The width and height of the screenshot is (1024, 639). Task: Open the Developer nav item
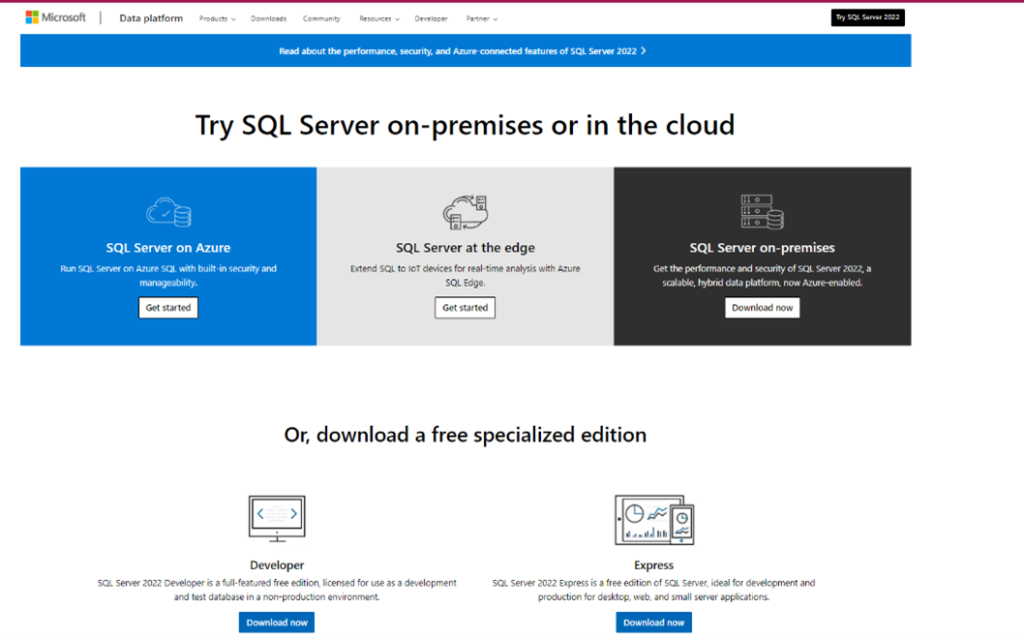coord(431,19)
